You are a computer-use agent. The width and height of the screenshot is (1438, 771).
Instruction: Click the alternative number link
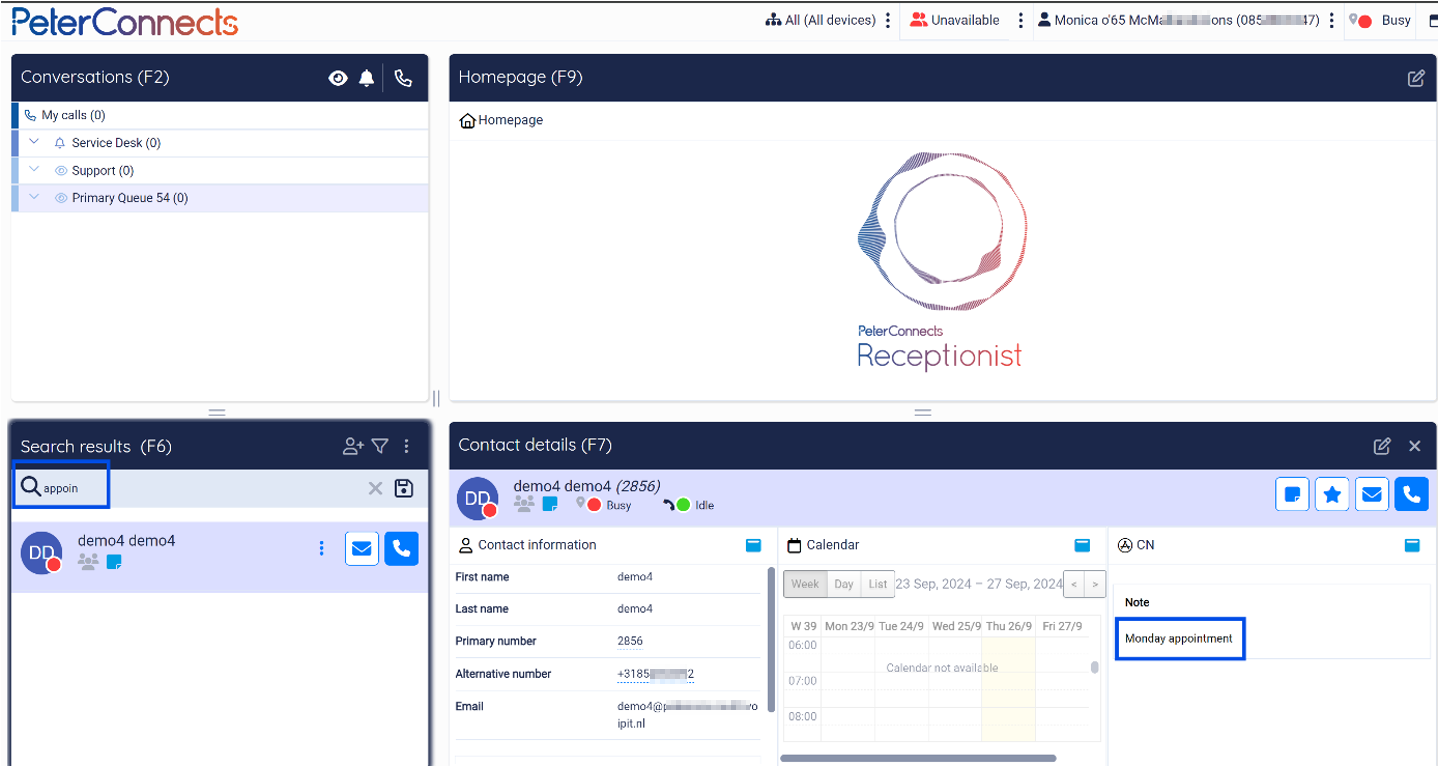tap(656, 674)
